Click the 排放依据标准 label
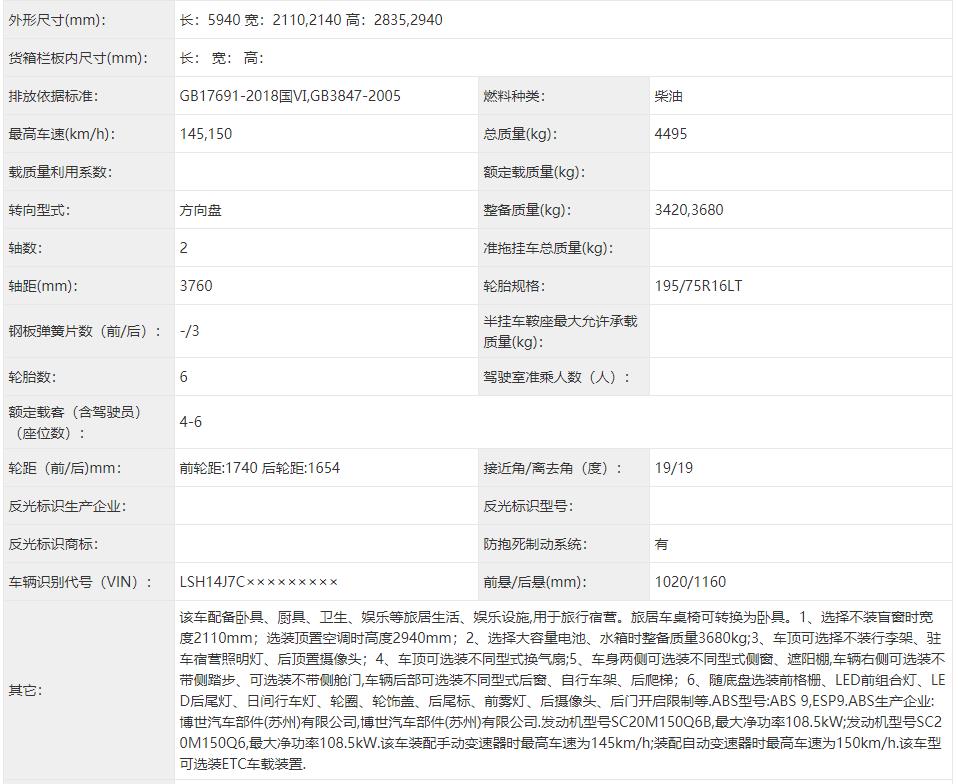This screenshot has height=784, width=958. coord(53,96)
